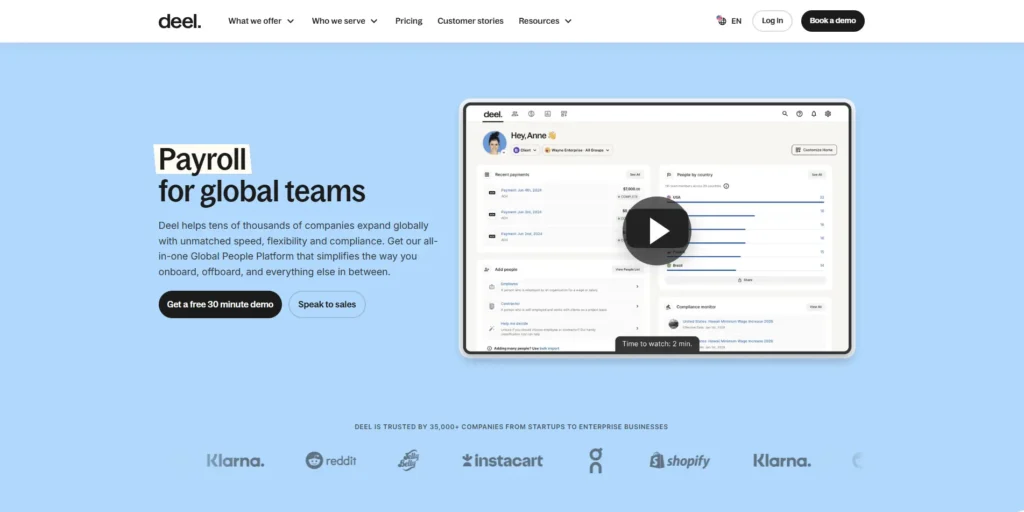Image resolution: width=1024 pixels, height=512 pixels.
Task: Click the Jelly Belly logo
Action: click(x=408, y=460)
